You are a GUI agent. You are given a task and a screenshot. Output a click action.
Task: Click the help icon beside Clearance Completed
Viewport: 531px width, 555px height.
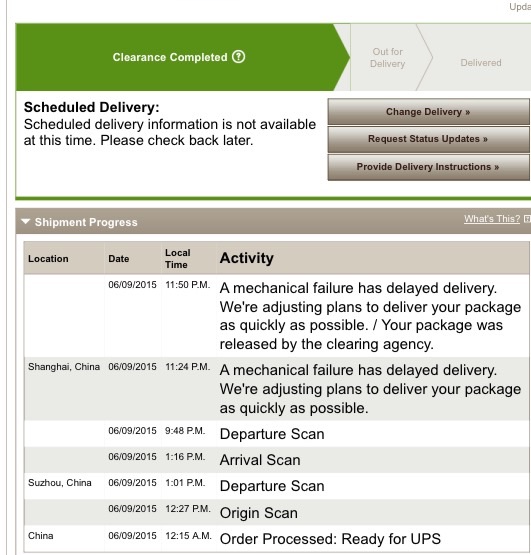[x=238, y=57]
